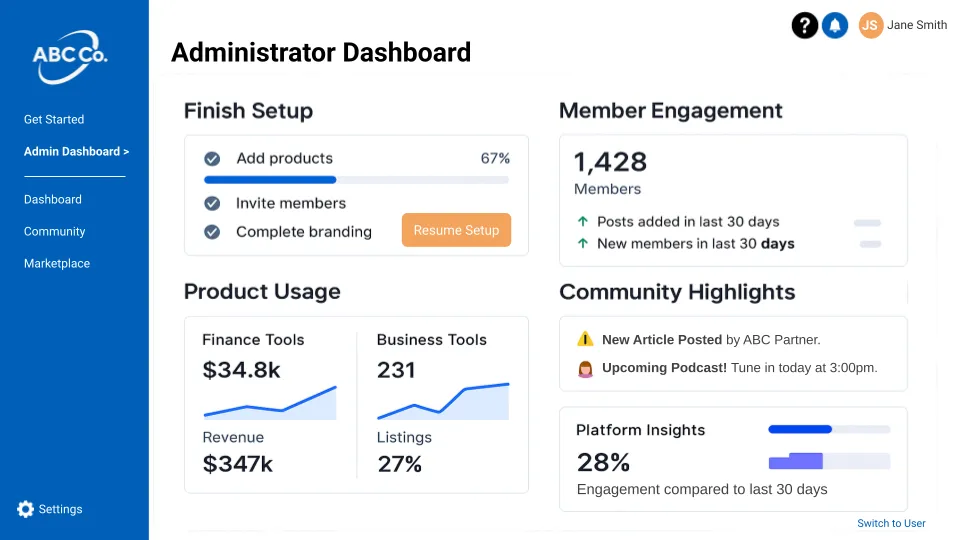Go to Marketplace in the sidebar
This screenshot has height=540, width=960.
[x=57, y=263]
